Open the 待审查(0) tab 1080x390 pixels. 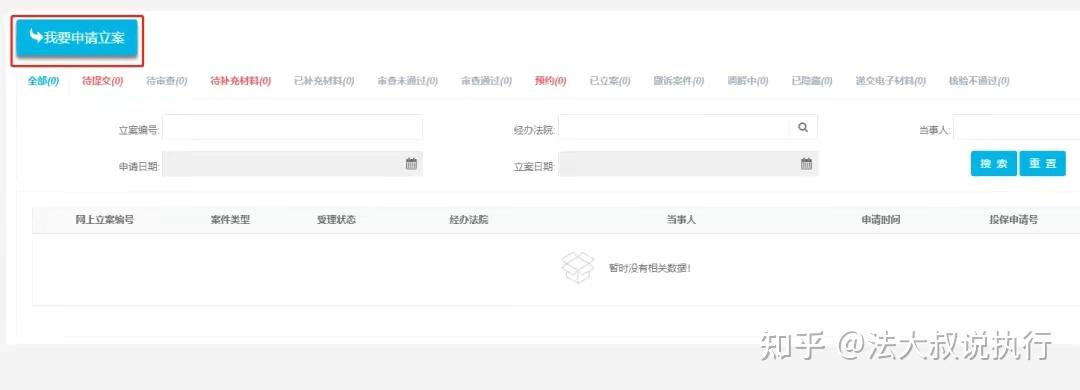coord(167,81)
